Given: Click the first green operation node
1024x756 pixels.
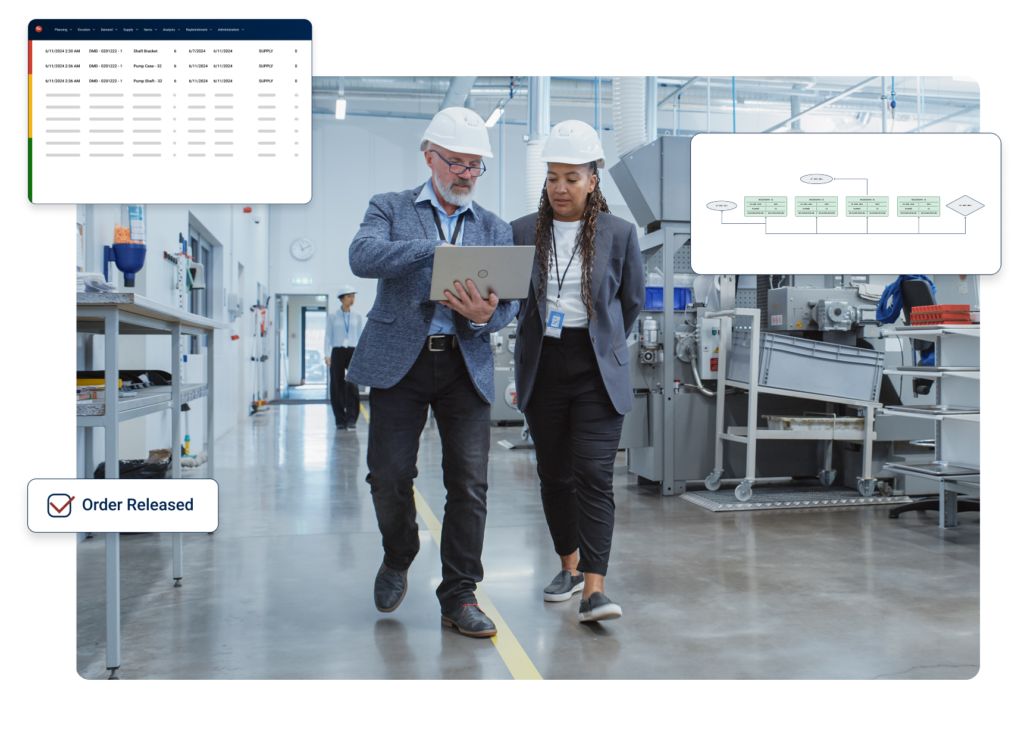Looking at the screenshot, I should 765,205.
